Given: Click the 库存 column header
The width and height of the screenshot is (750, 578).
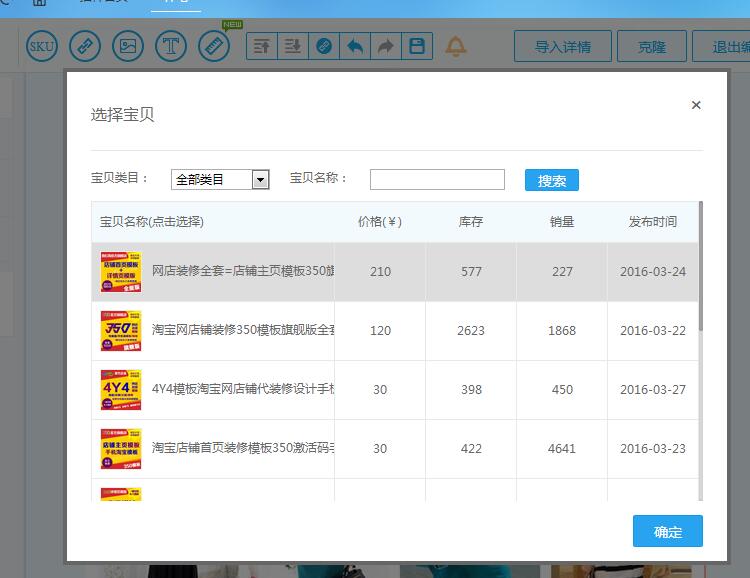Looking at the screenshot, I should pos(471,222).
